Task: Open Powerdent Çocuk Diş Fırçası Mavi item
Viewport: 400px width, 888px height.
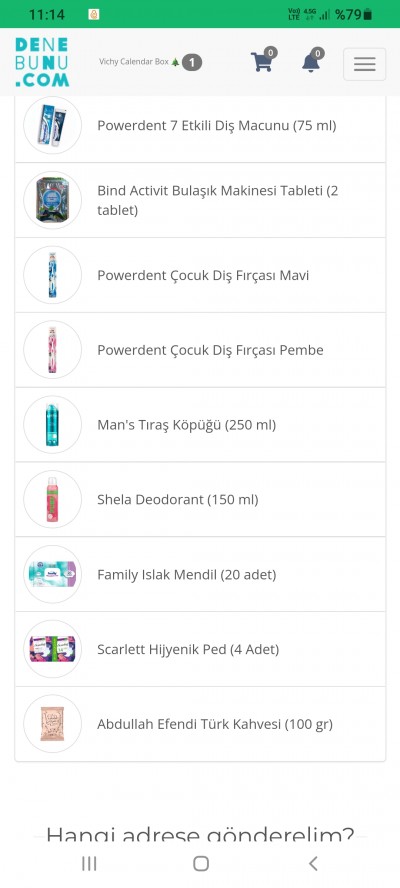Action: click(x=200, y=275)
